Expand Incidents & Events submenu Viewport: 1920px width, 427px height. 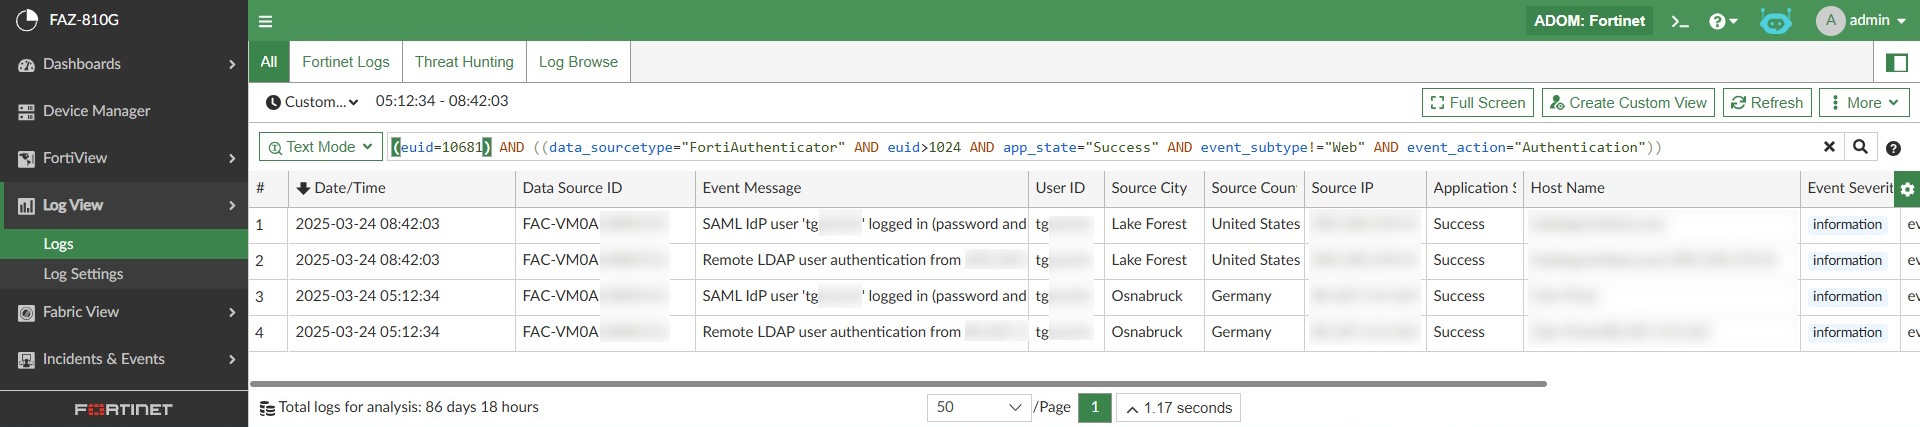232,359
